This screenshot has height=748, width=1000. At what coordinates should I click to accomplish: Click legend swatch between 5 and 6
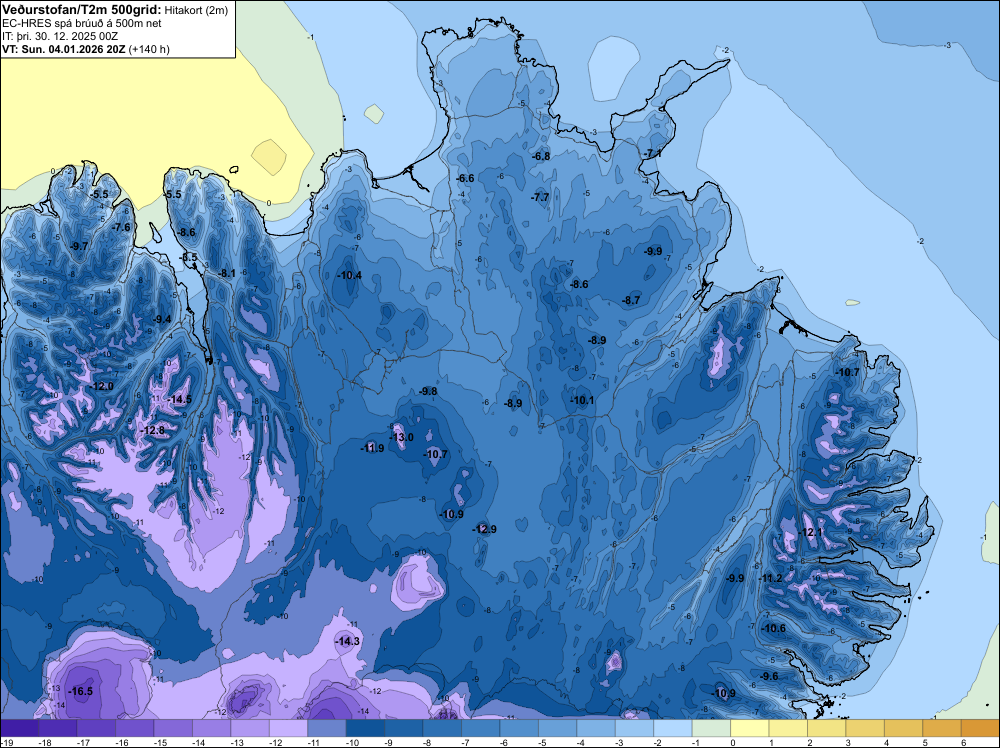(942, 728)
